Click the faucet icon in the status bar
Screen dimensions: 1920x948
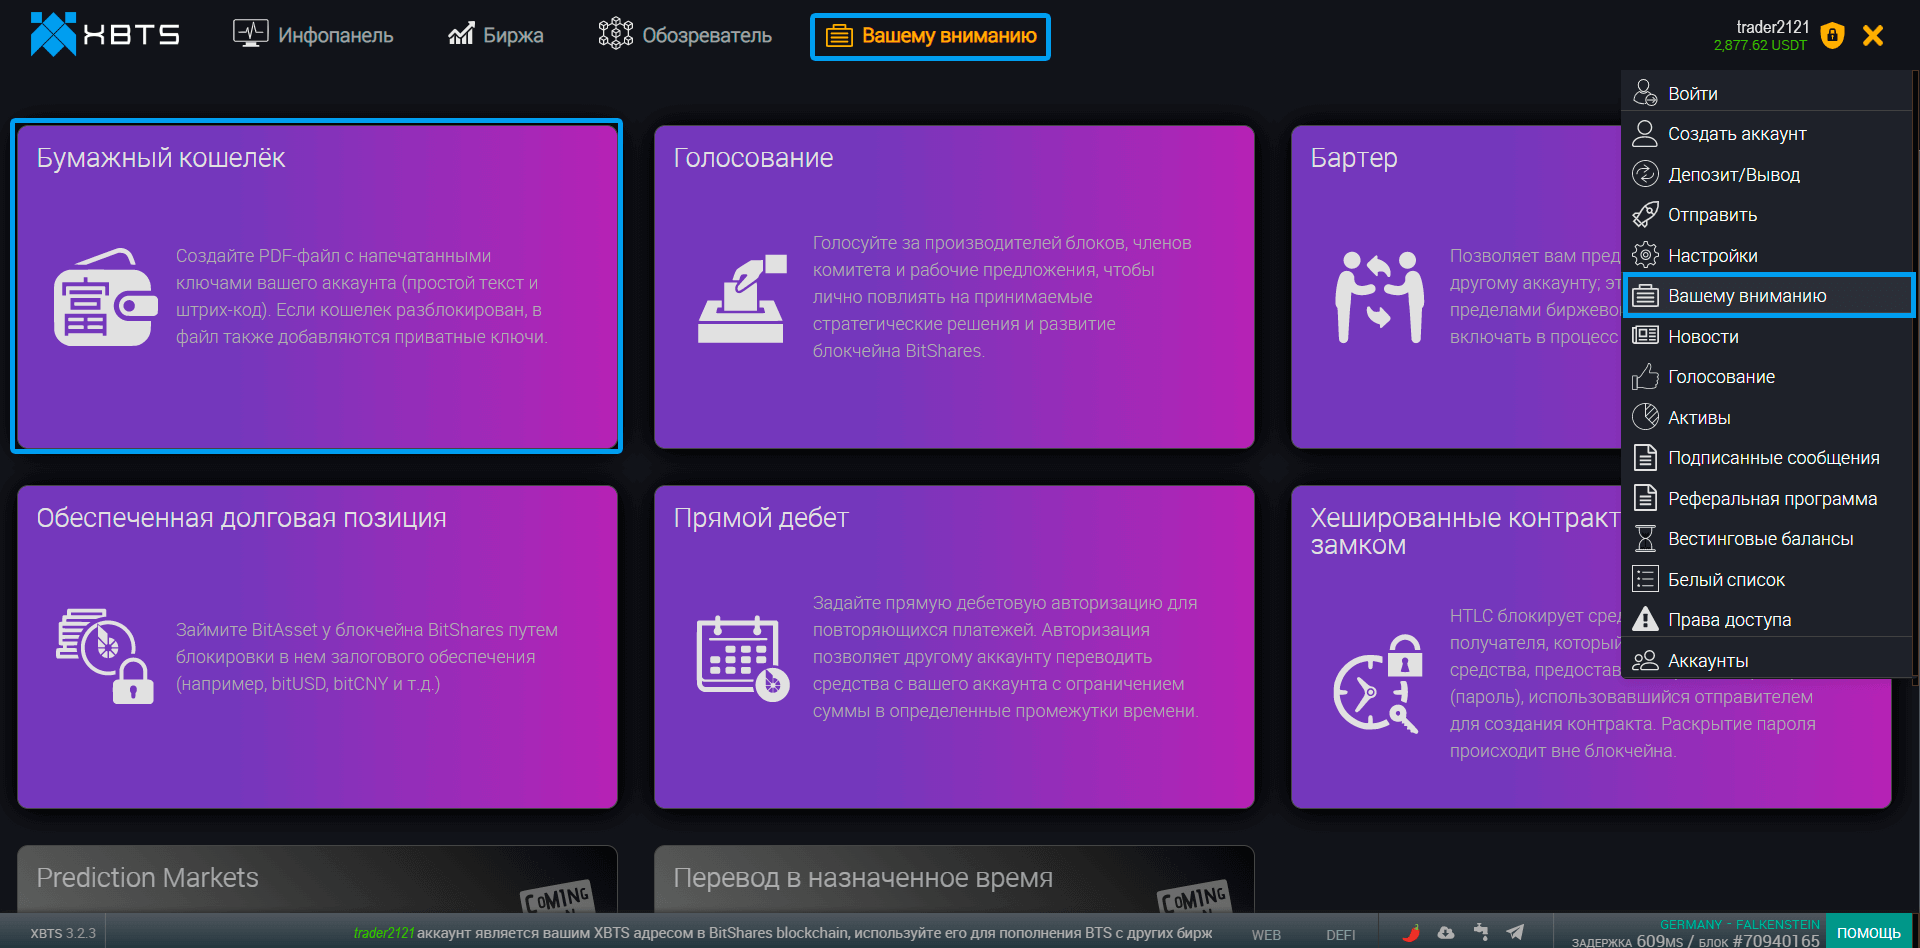point(1481,932)
